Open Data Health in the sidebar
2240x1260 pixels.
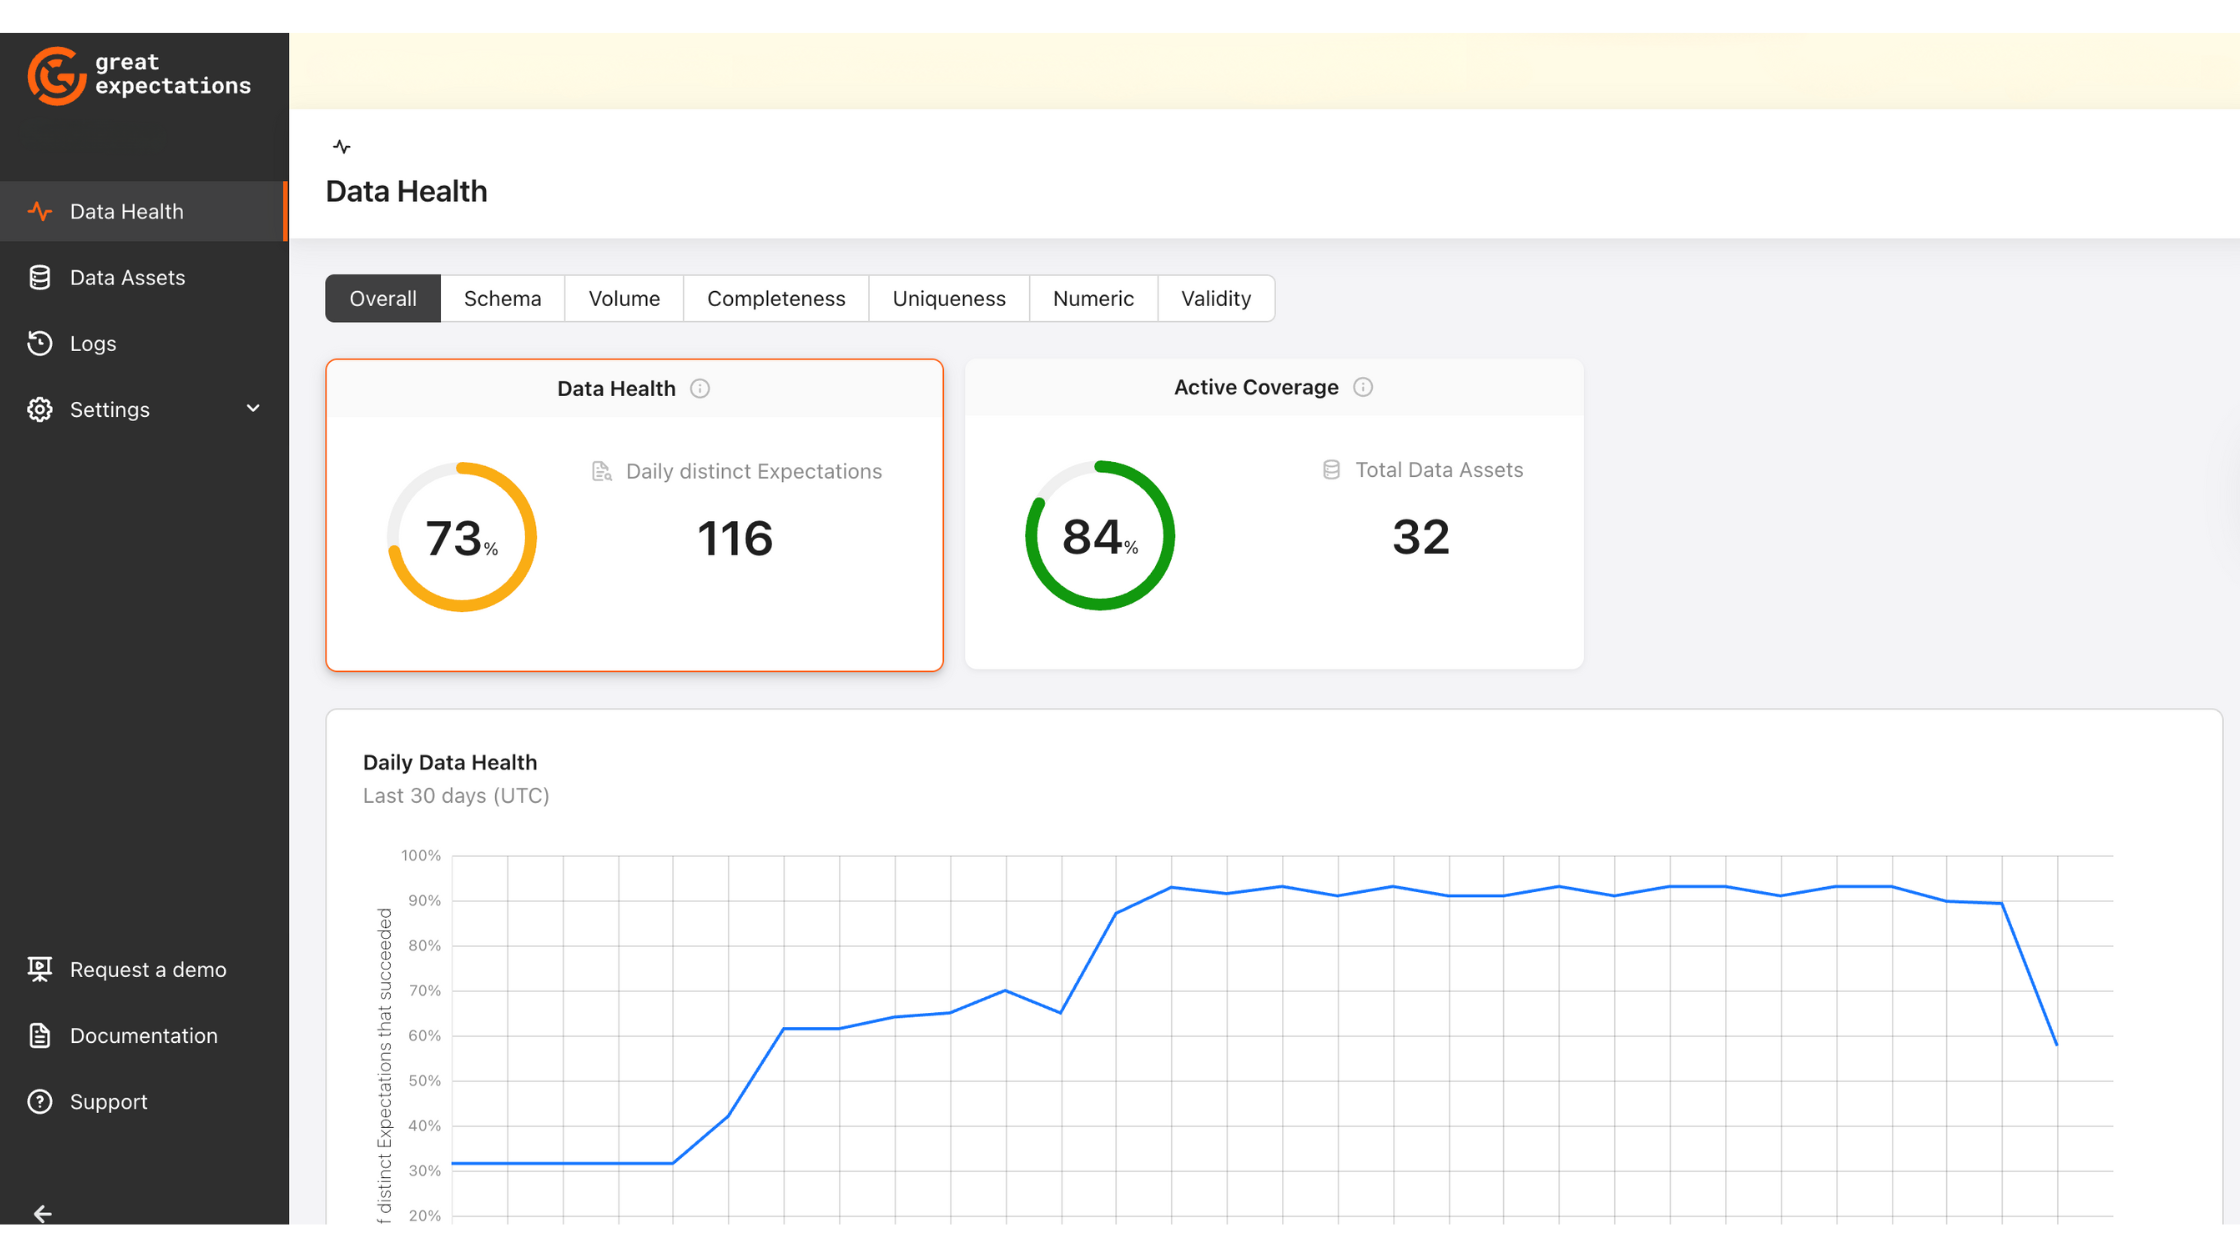(x=144, y=211)
